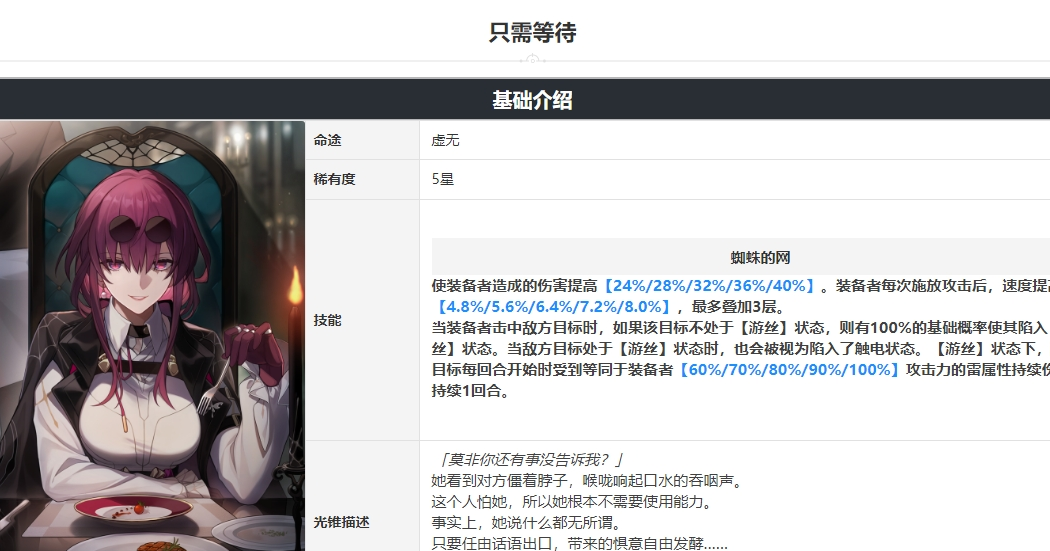This screenshot has width=1050, height=551.
Task: Click the ornament icon below the page title
Action: [x=532, y=60]
